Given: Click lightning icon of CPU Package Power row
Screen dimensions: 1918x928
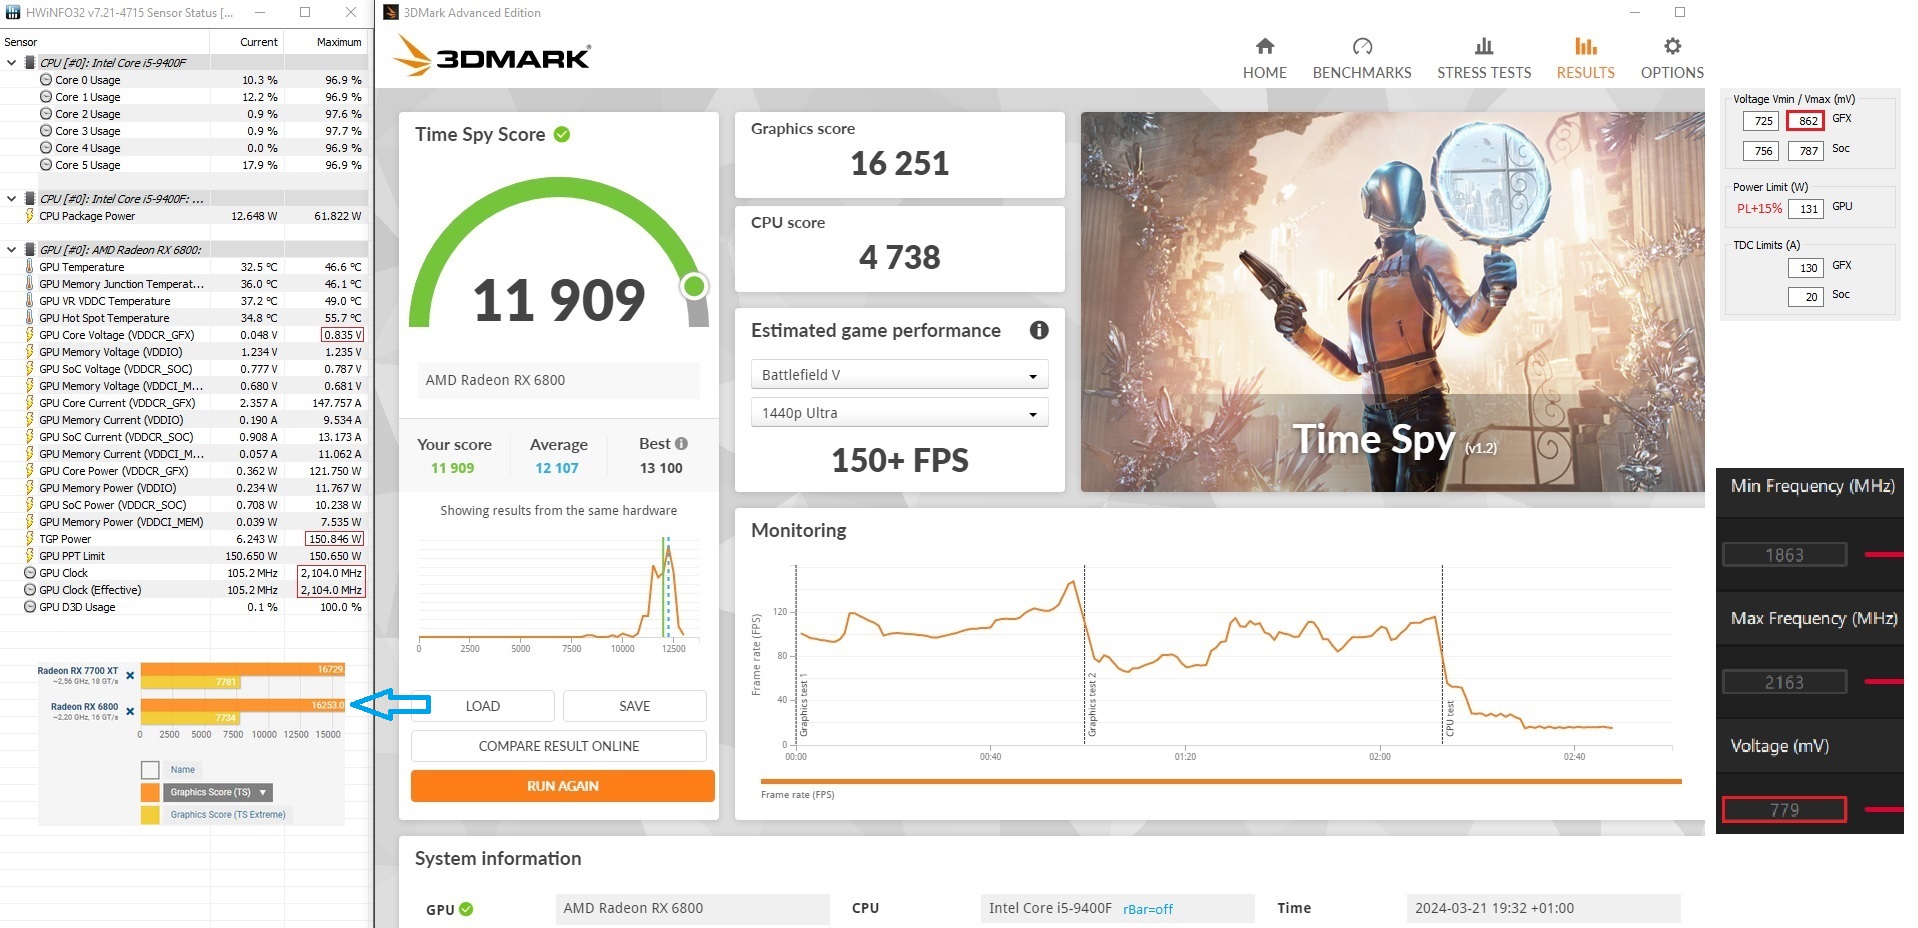Looking at the screenshot, I should [x=29, y=216].
